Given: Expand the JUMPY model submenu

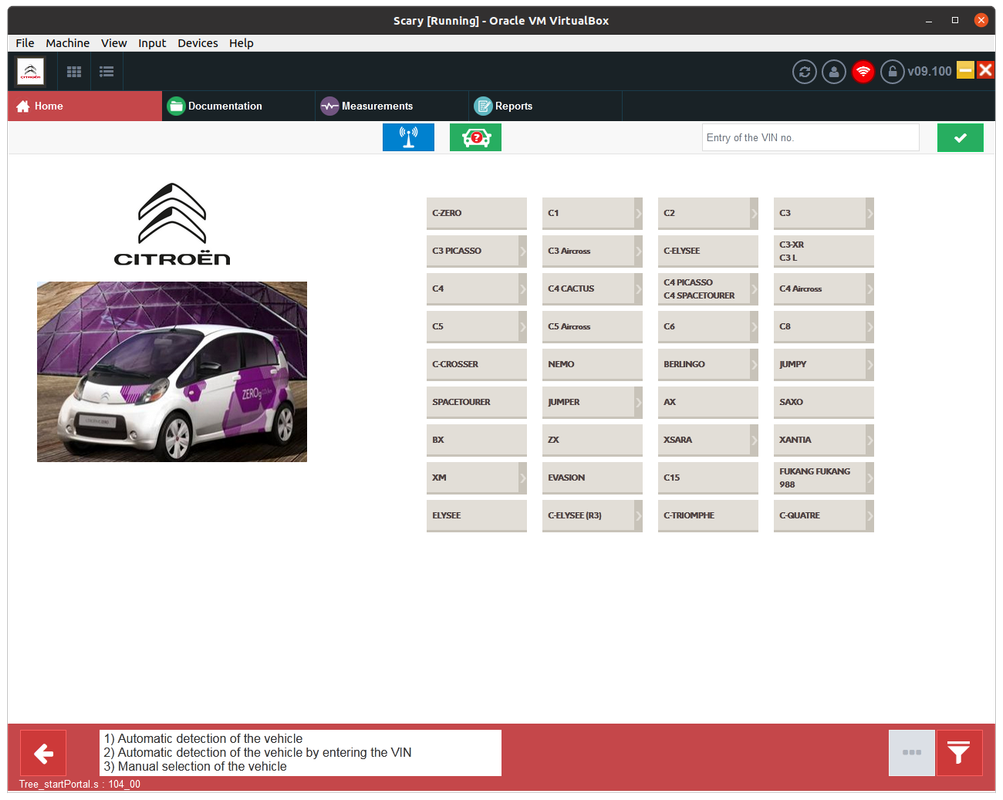Looking at the screenshot, I should coord(870,364).
